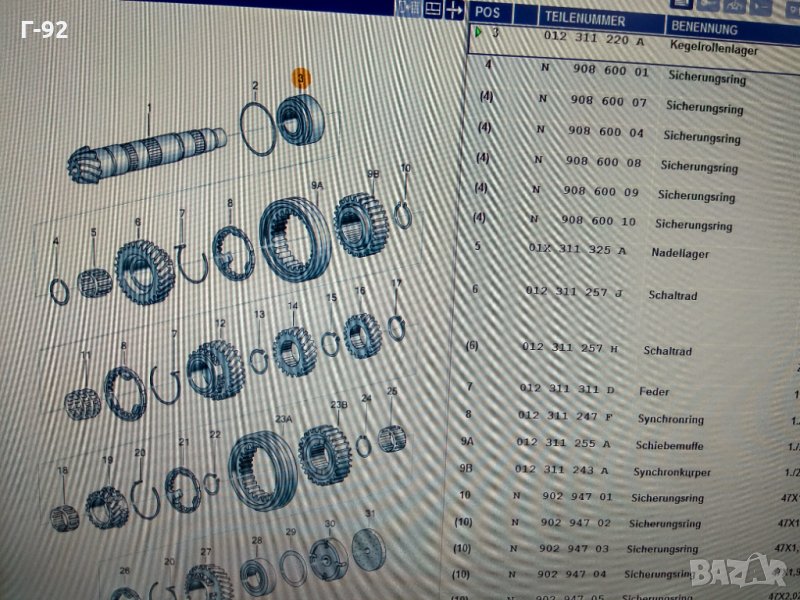Click the TEILENUMMER column header
Screen dimensions: 800x600
coord(585,19)
